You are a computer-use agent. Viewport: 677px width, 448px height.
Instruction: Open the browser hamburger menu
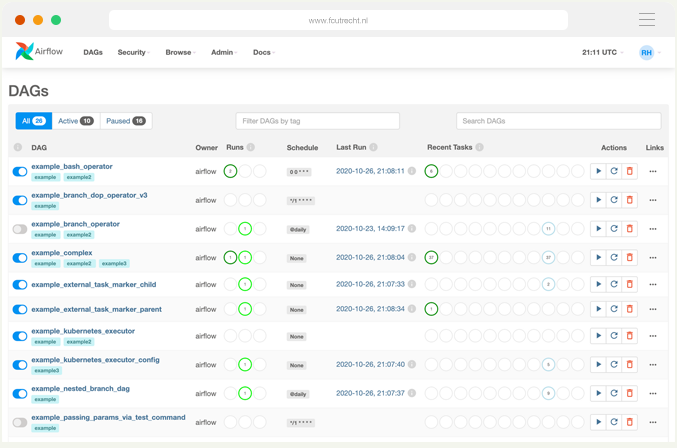(x=647, y=20)
